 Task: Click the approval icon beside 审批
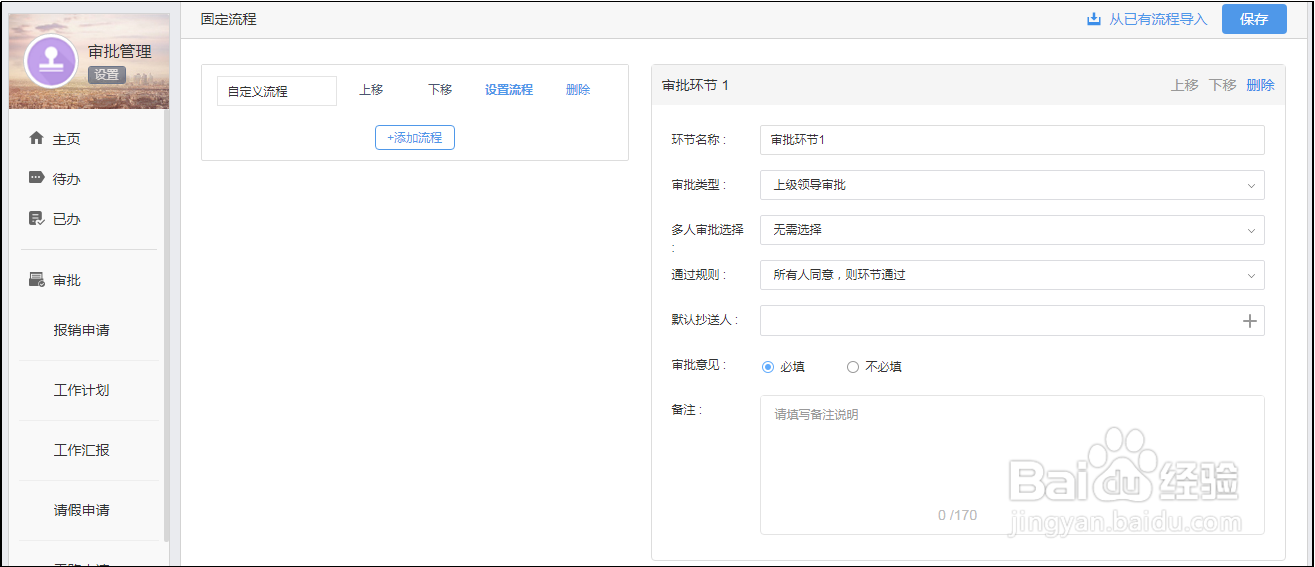[37, 280]
